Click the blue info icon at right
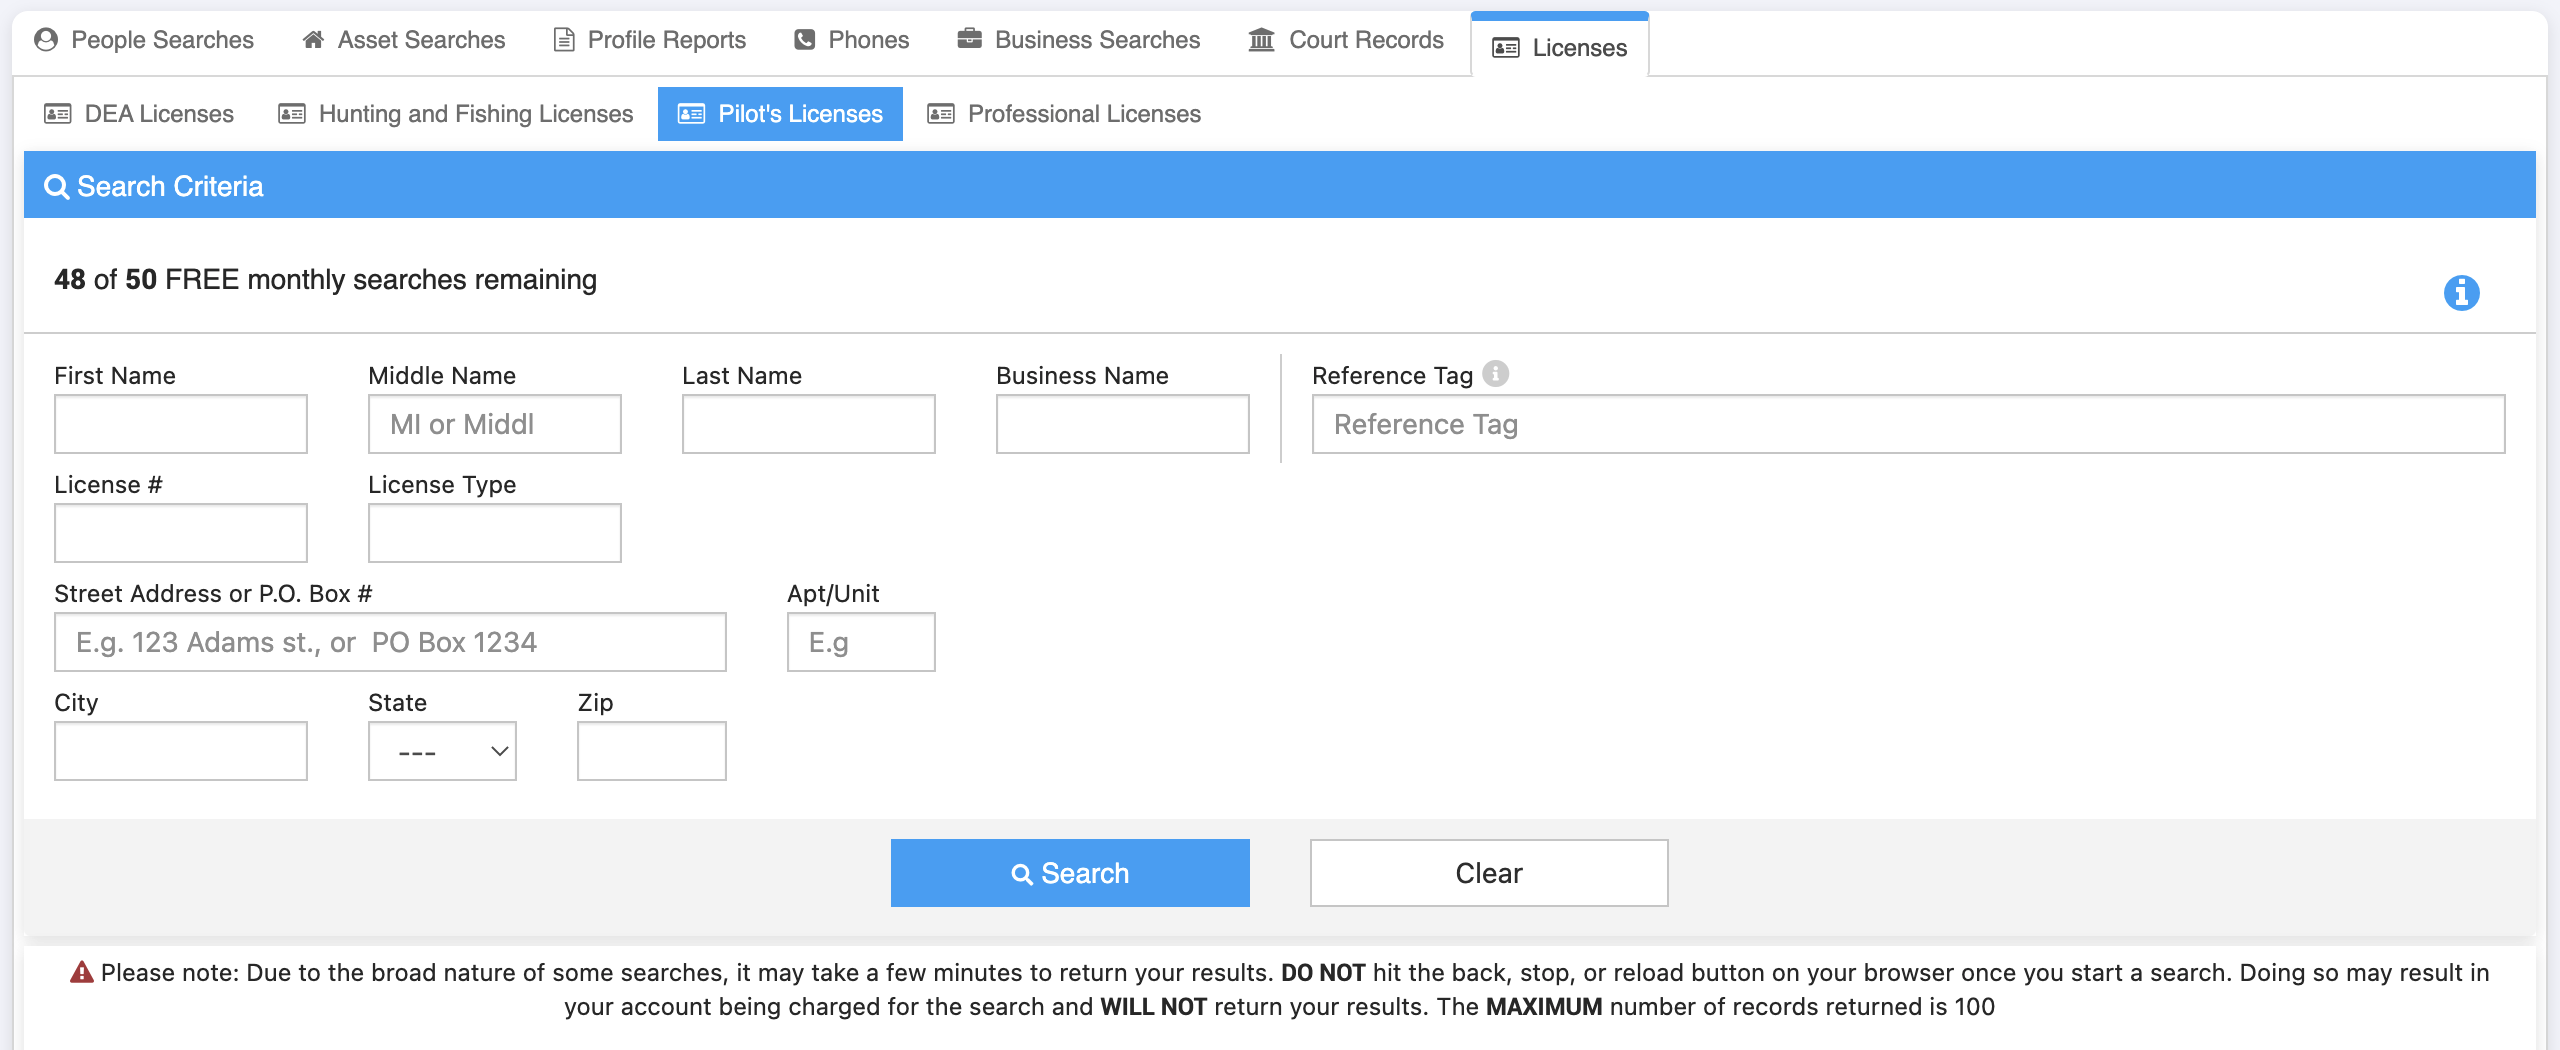The image size is (2560, 1050). point(2461,293)
